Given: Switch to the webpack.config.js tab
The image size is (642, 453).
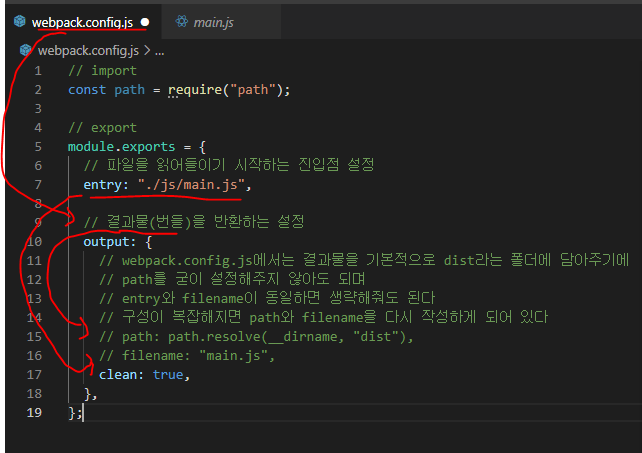Looking at the screenshot, I should (82, 22).
